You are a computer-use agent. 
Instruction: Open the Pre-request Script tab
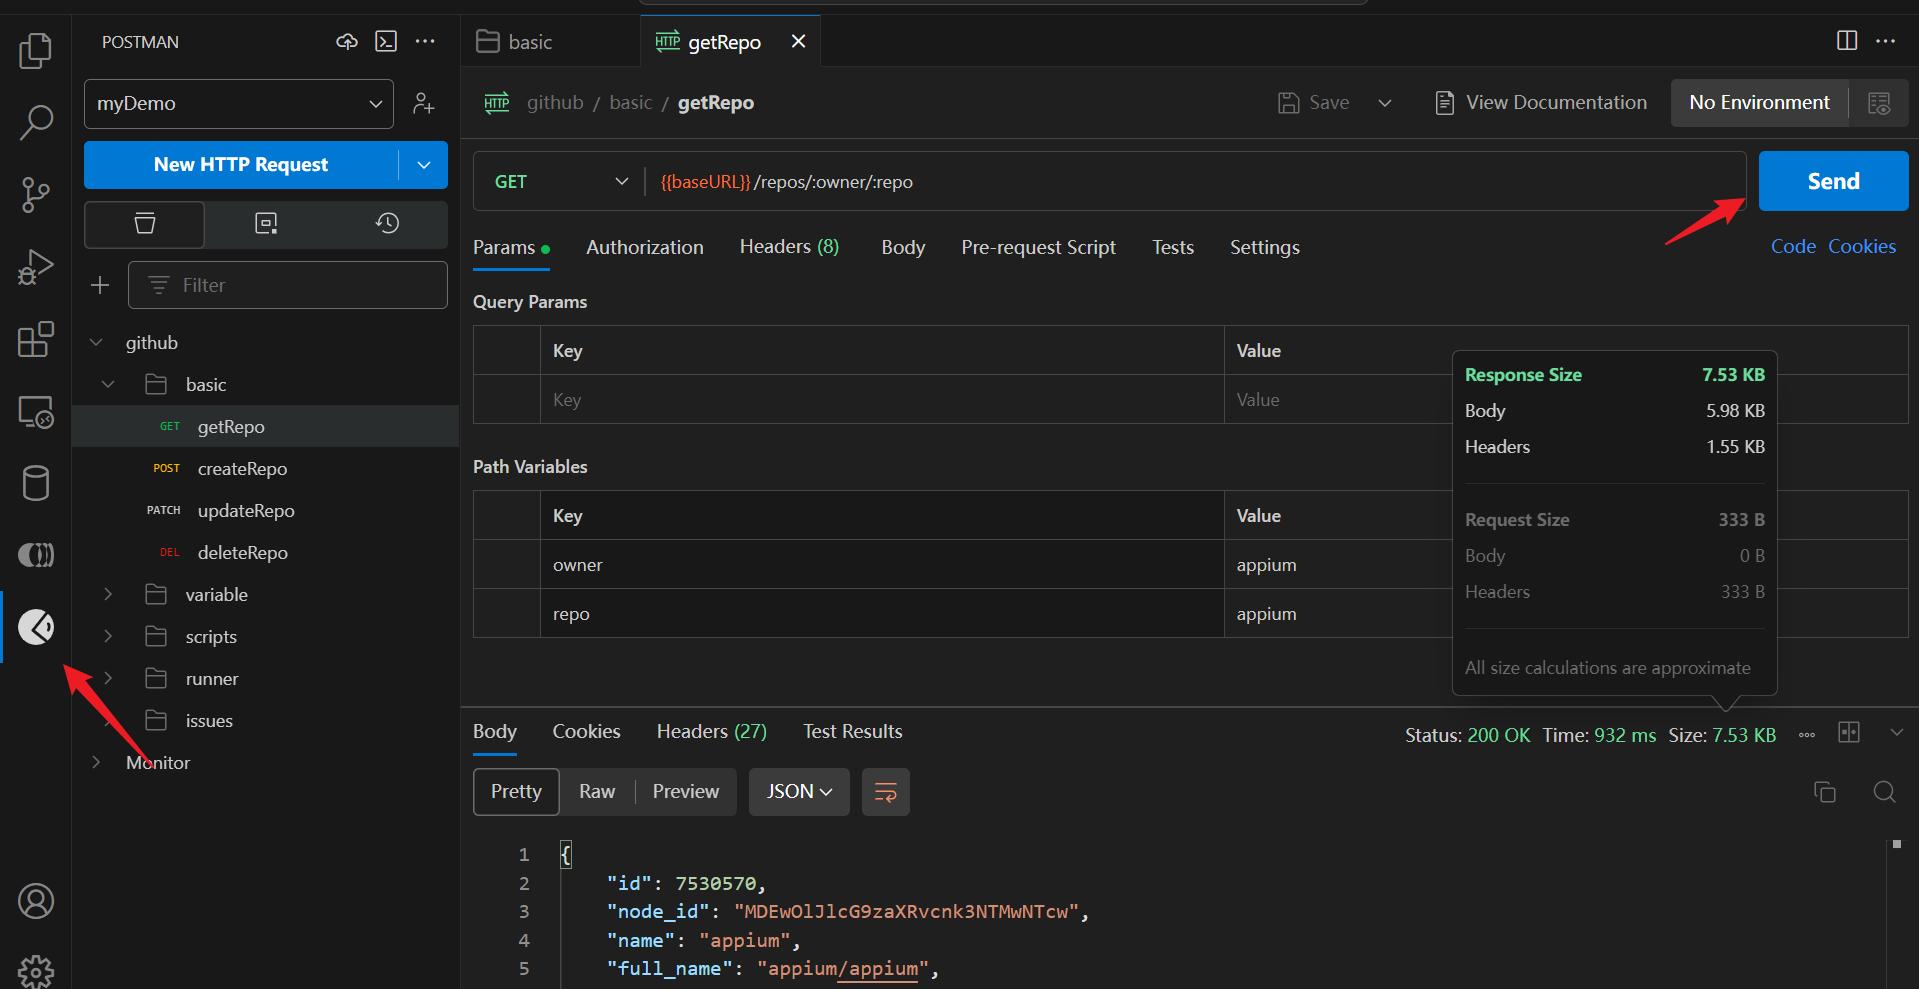(1038, 247)
